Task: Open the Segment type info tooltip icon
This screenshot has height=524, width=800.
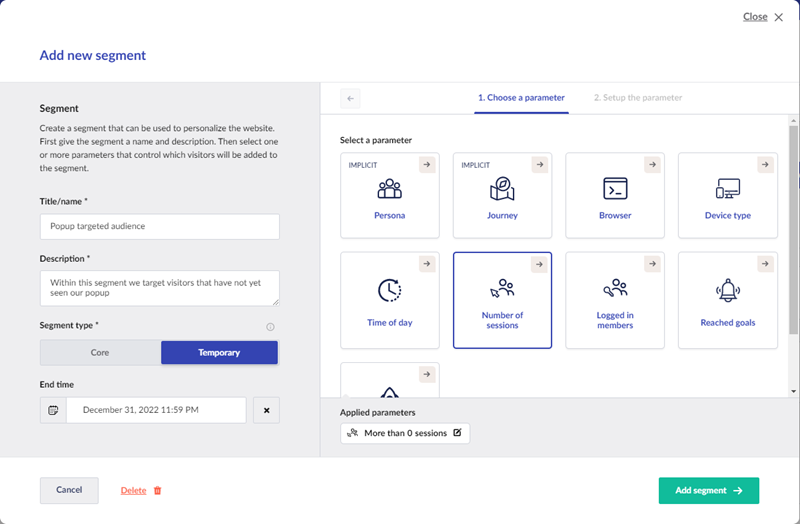Action: click(x=271, y=327)
